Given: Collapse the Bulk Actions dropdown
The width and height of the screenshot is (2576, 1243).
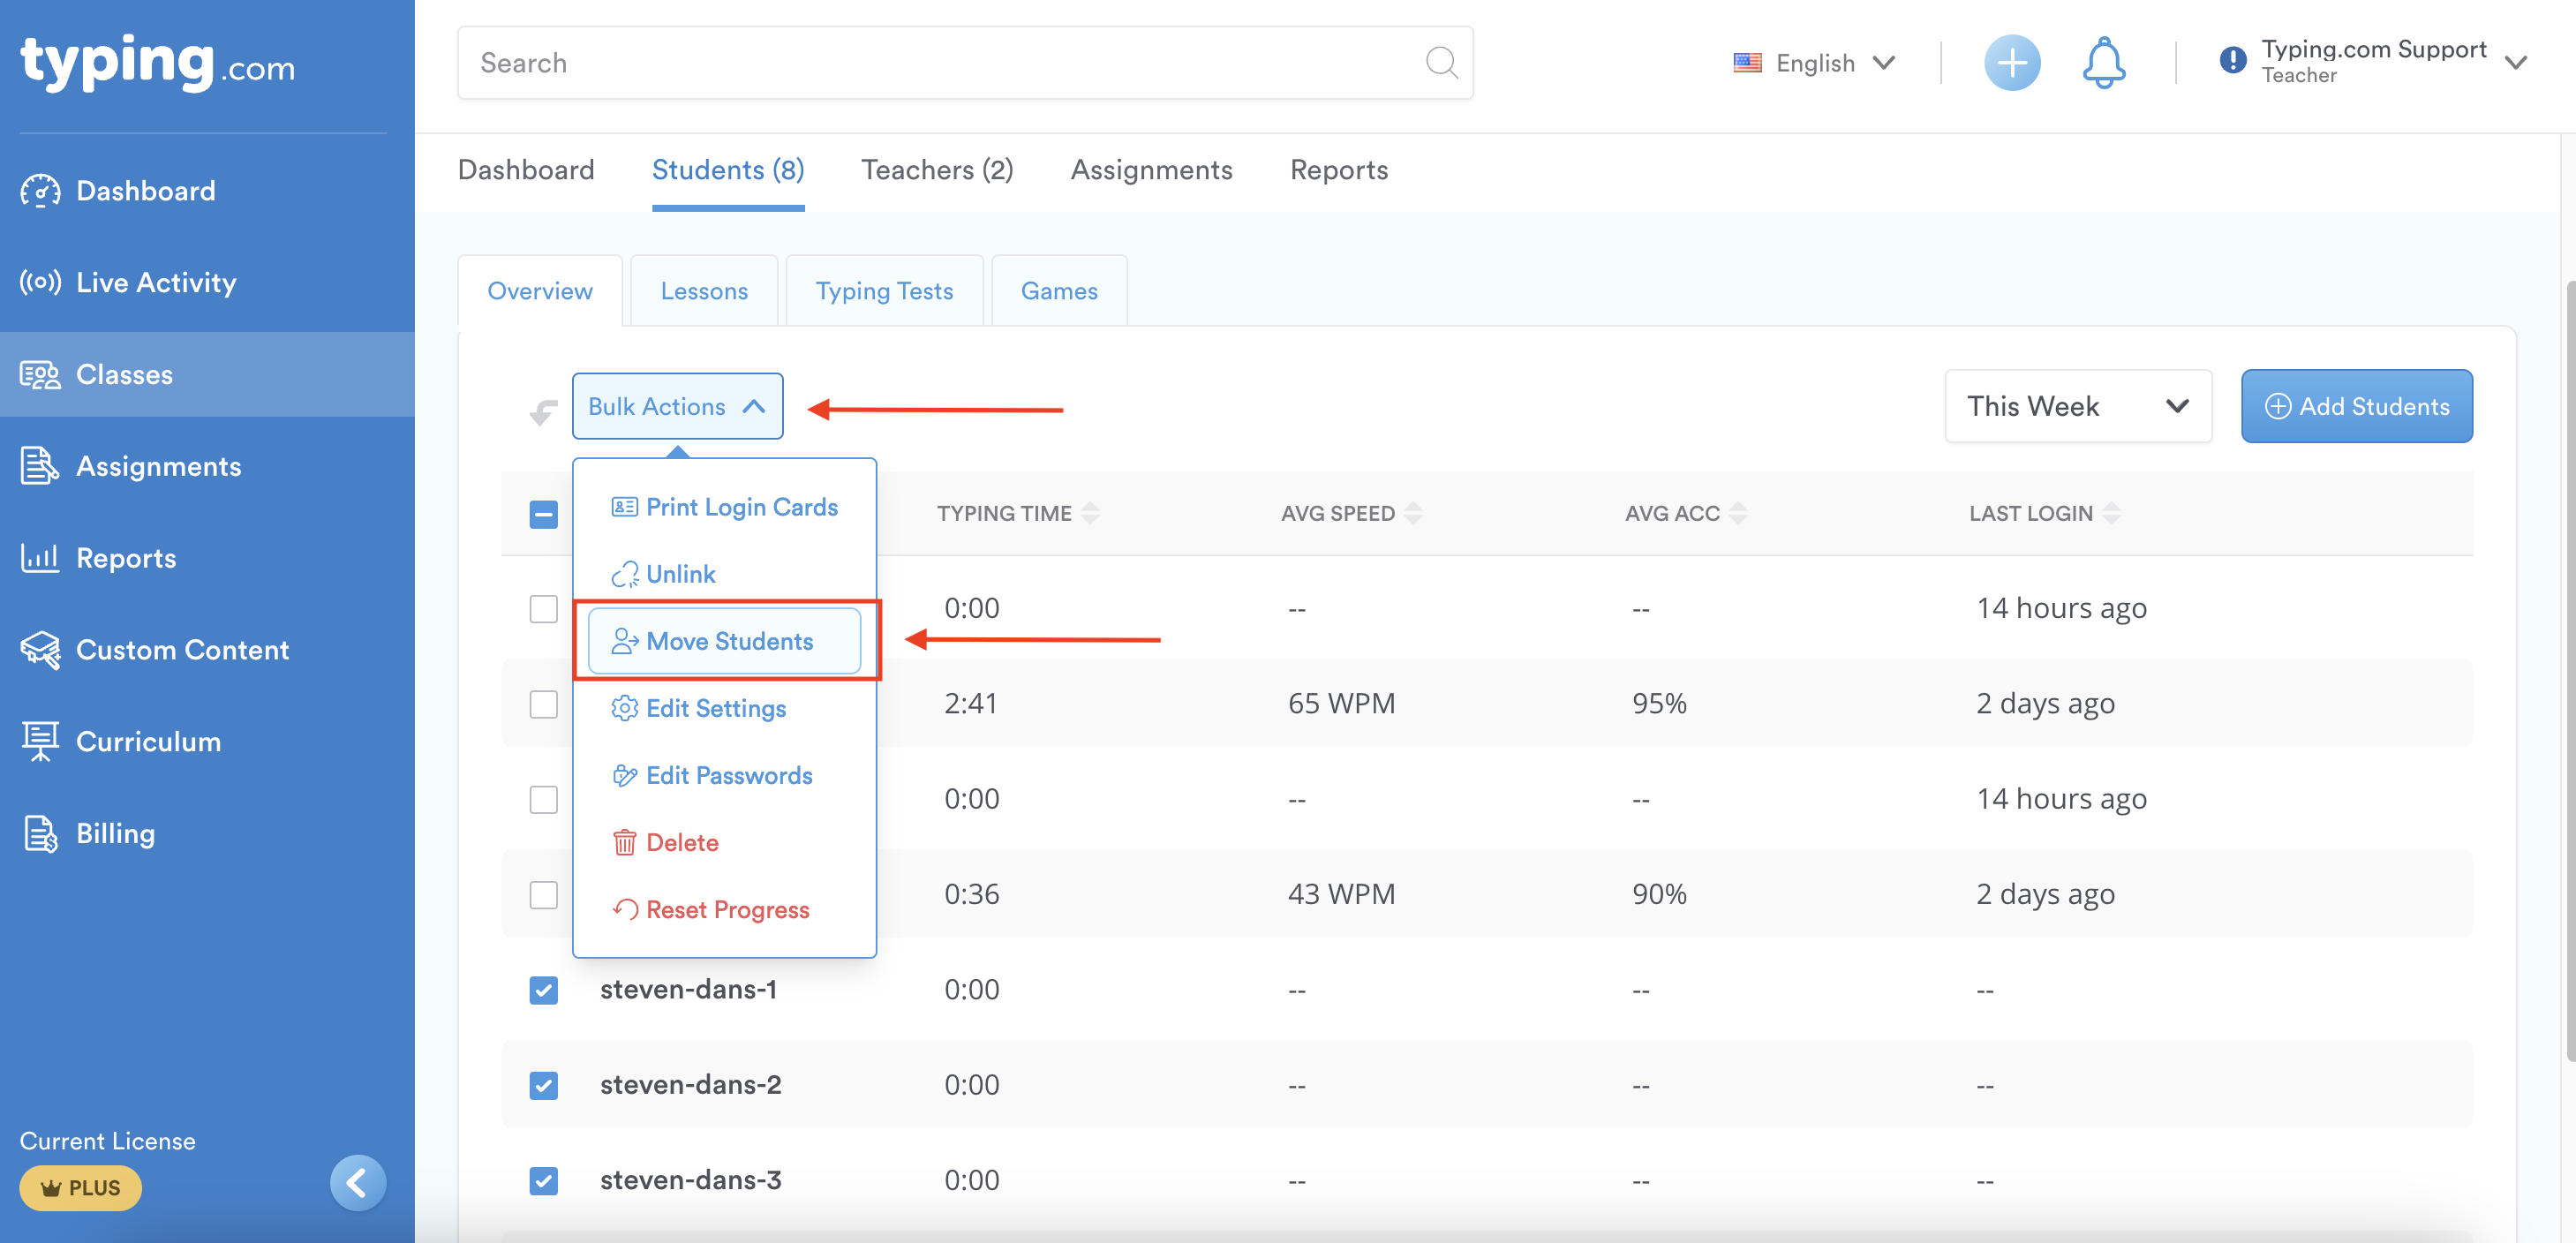Looking at the screenshot, I should pyautogui.click(x=677, y=407).
